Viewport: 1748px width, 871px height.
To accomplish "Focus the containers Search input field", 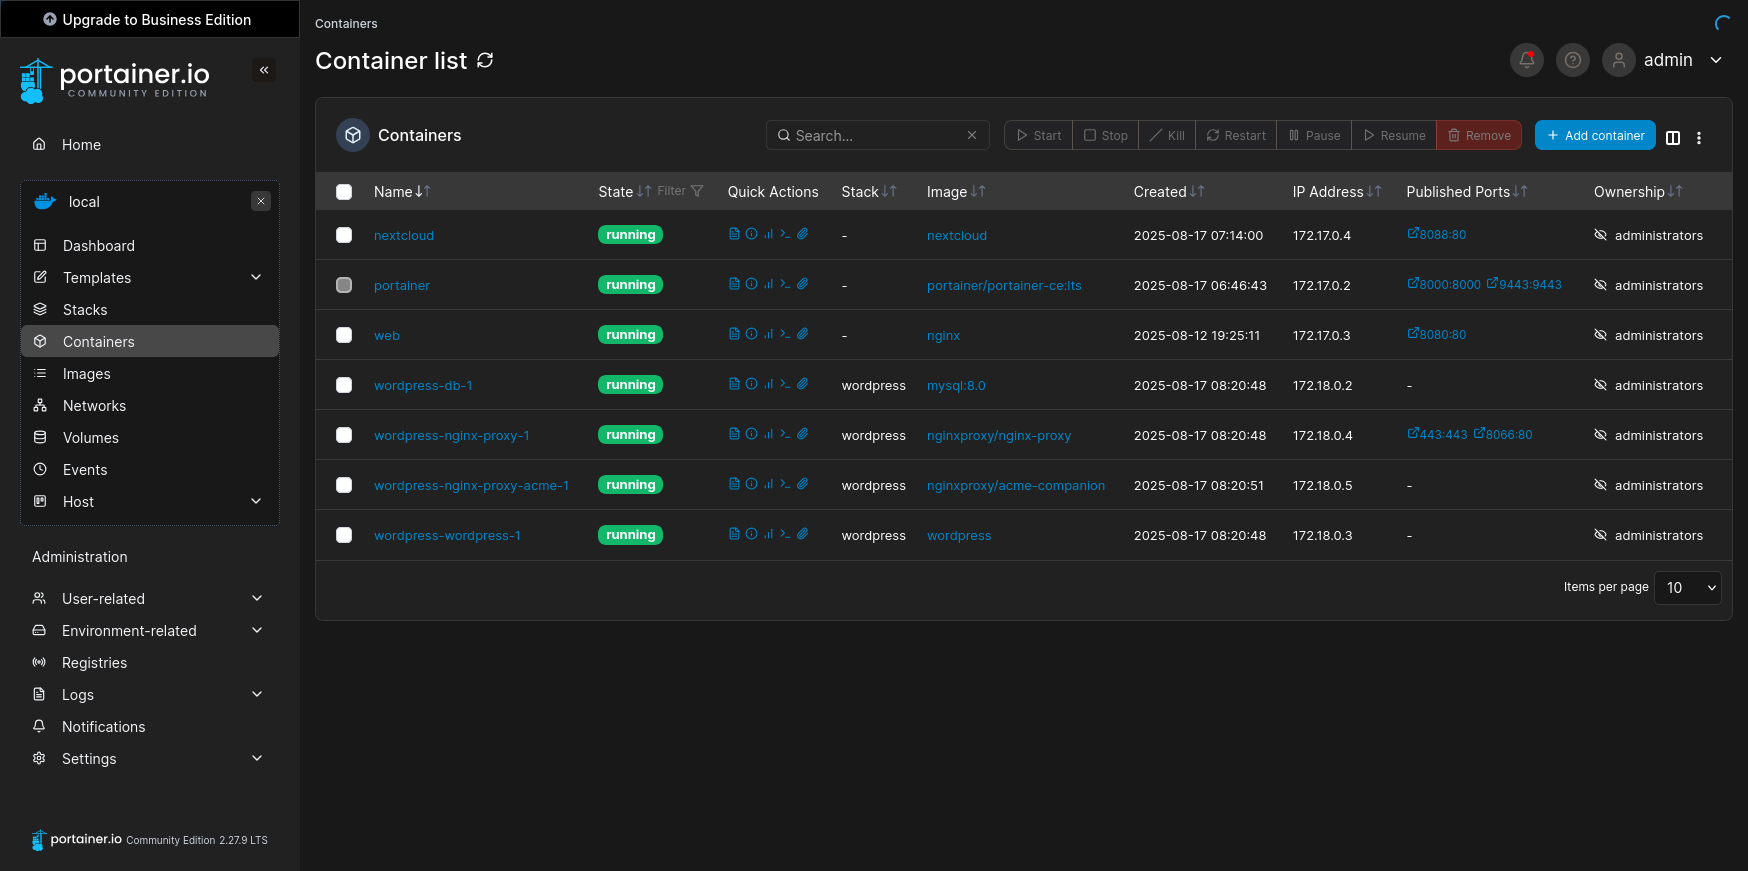I will pos(878,135).
